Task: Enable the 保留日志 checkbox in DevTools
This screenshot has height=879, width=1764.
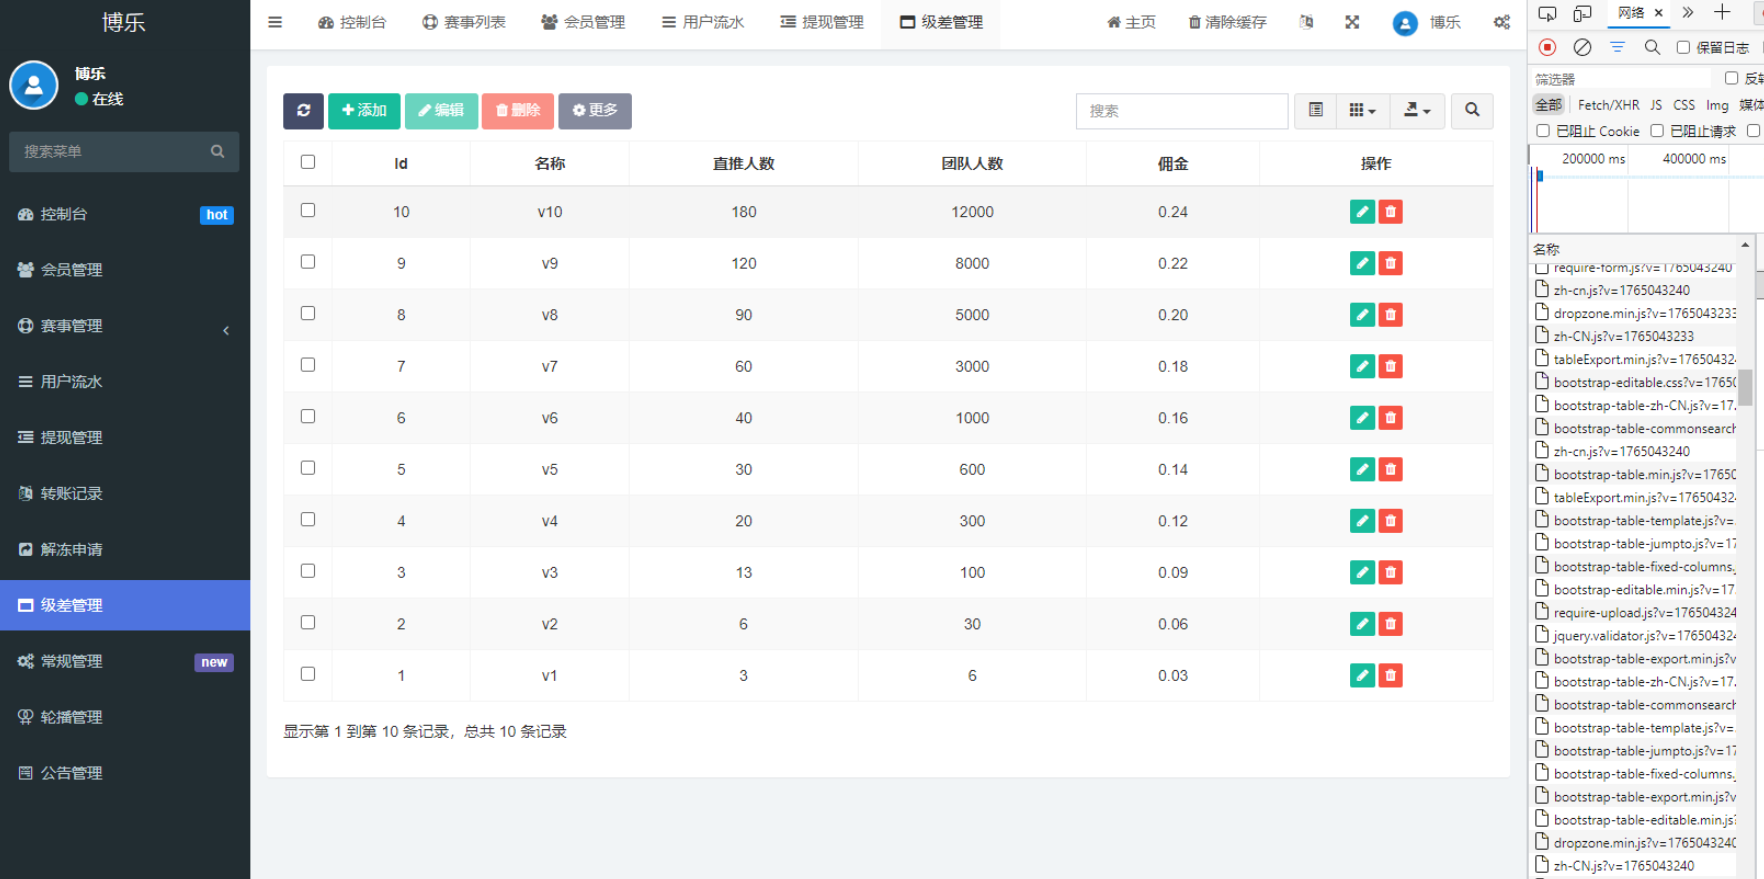Action: point(1683,47)
